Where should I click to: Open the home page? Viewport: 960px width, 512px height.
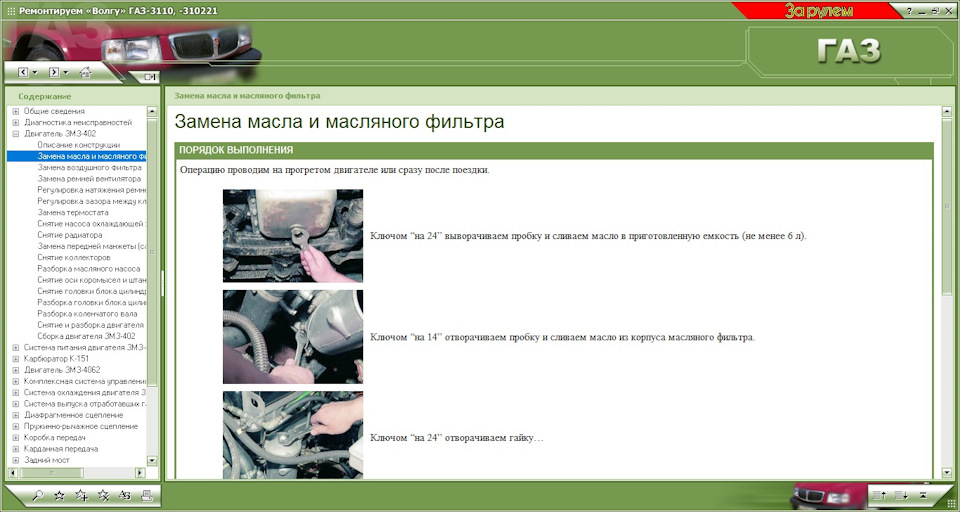[x=85, y=72]
